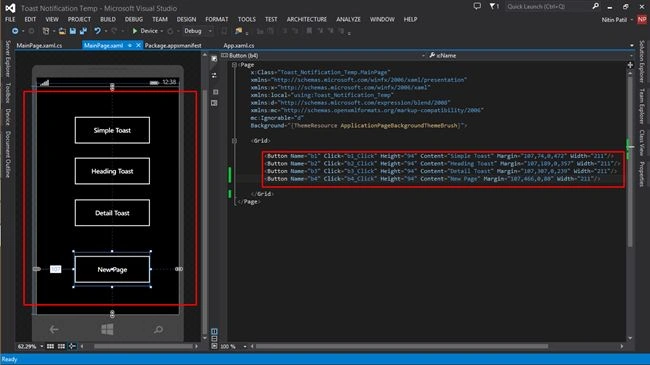Open the TEST menu
Screen dimensions: 650x365
click(x=271, y=19)
